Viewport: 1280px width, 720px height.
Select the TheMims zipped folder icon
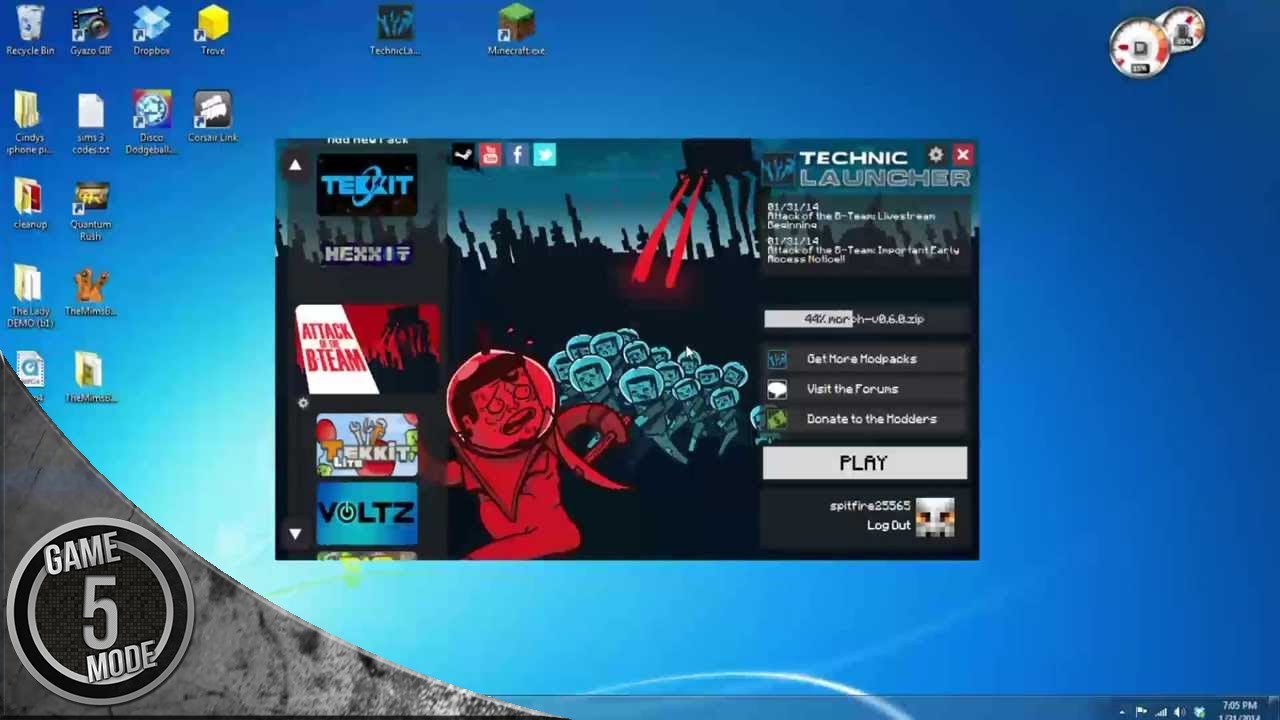point(91,377)
